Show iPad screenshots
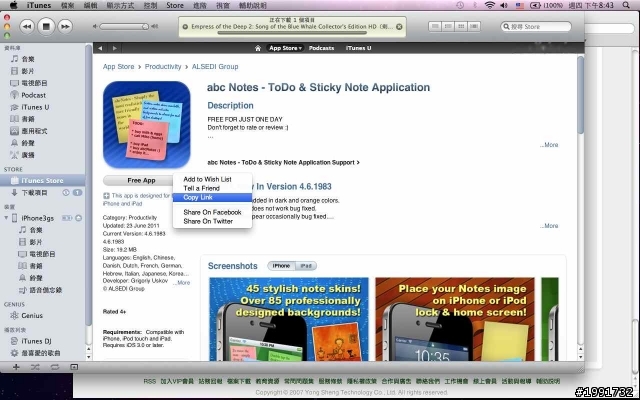 tap(306, 266)
